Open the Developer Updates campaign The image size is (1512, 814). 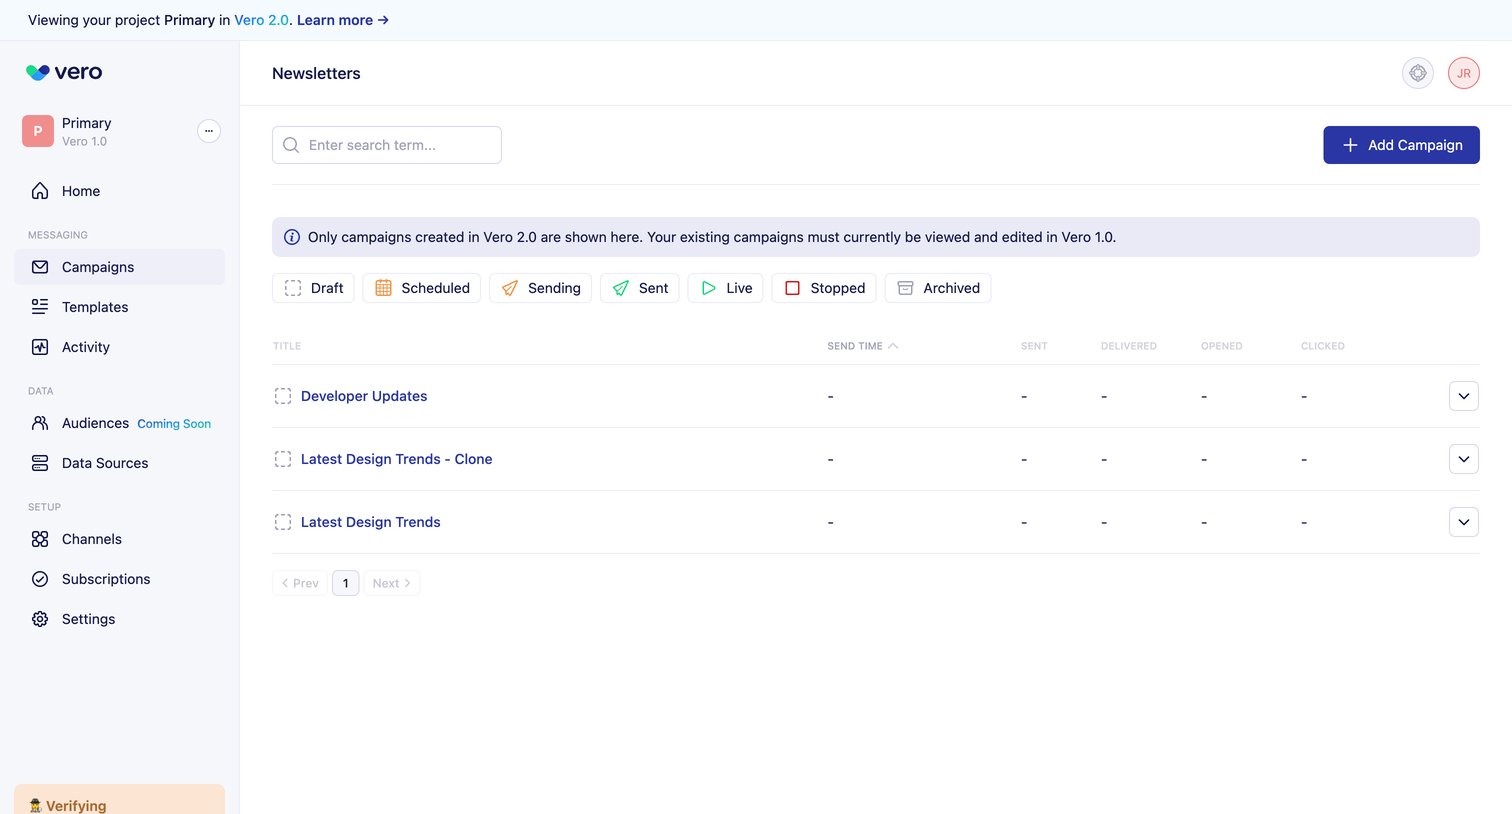tap(364, 396)
